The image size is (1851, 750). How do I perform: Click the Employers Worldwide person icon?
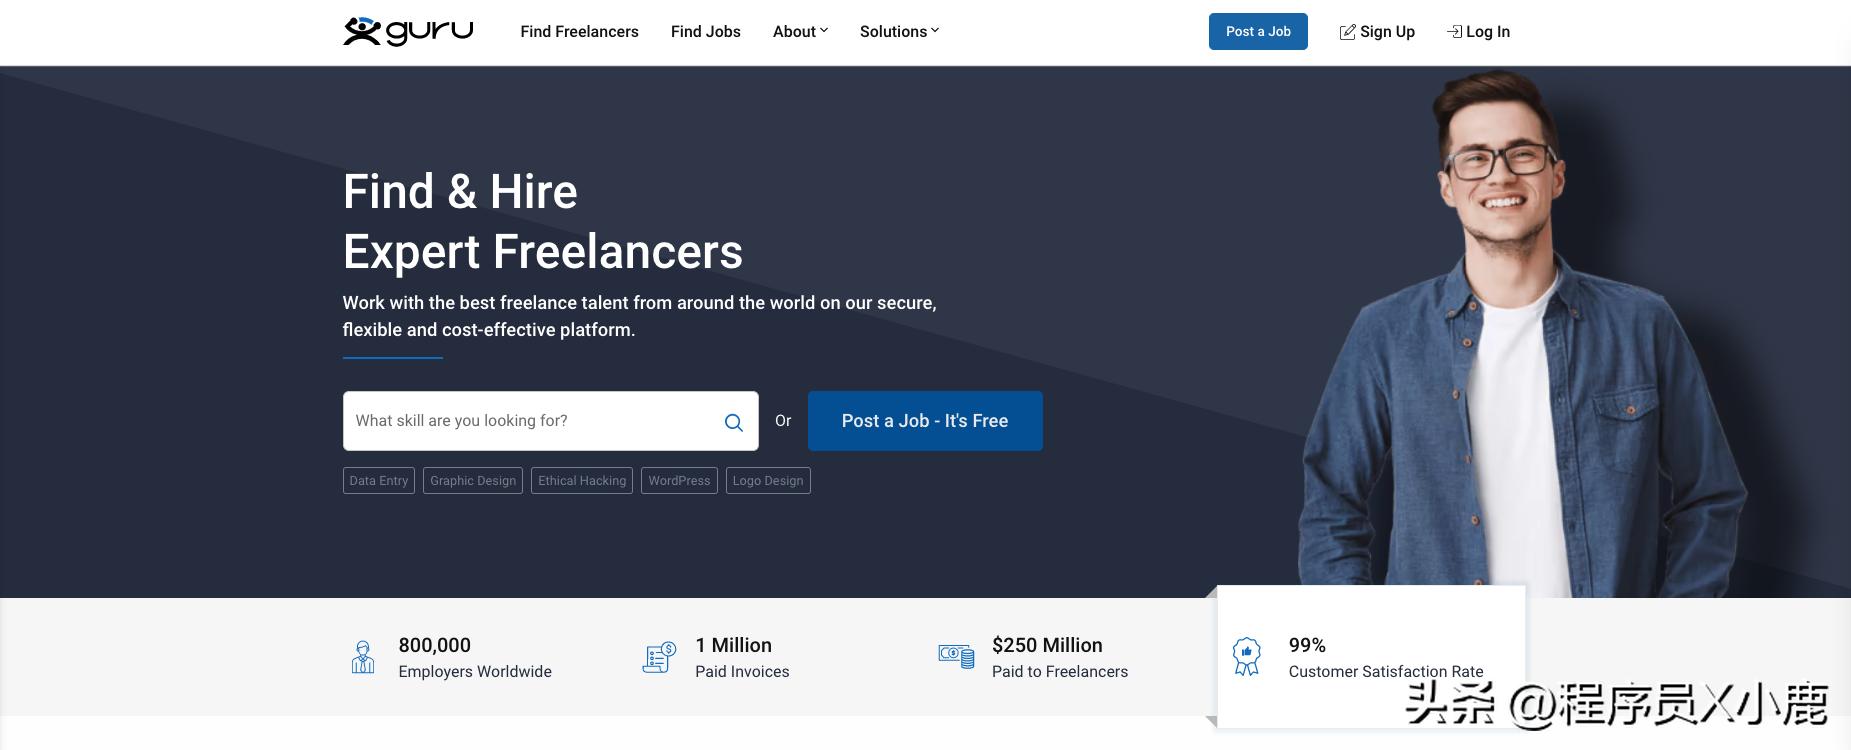tap(363, 657)
